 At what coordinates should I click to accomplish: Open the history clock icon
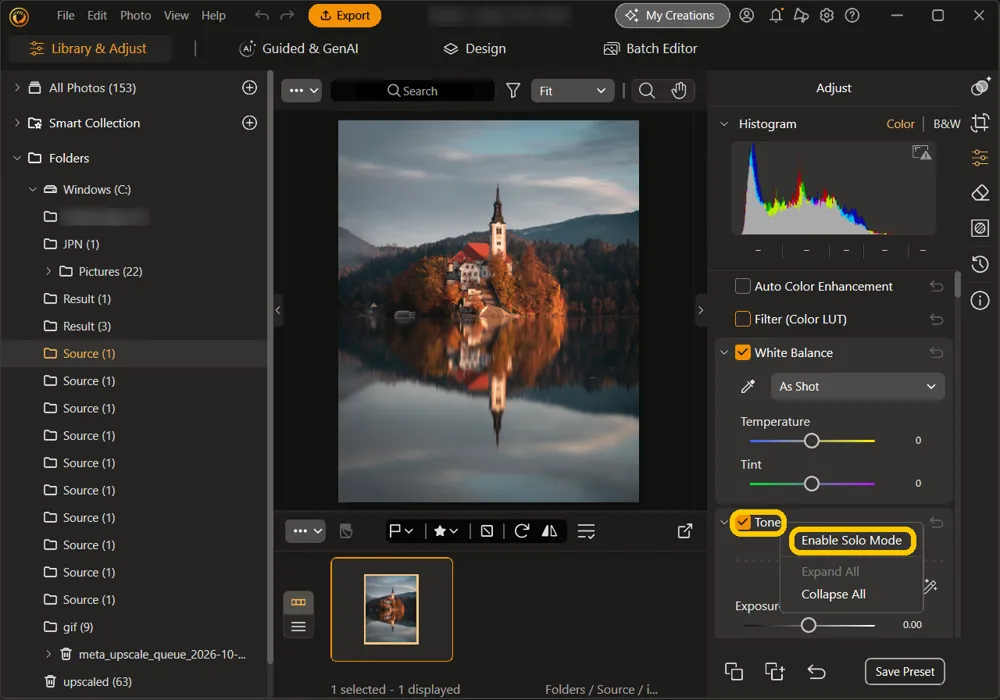coord(980,264)
